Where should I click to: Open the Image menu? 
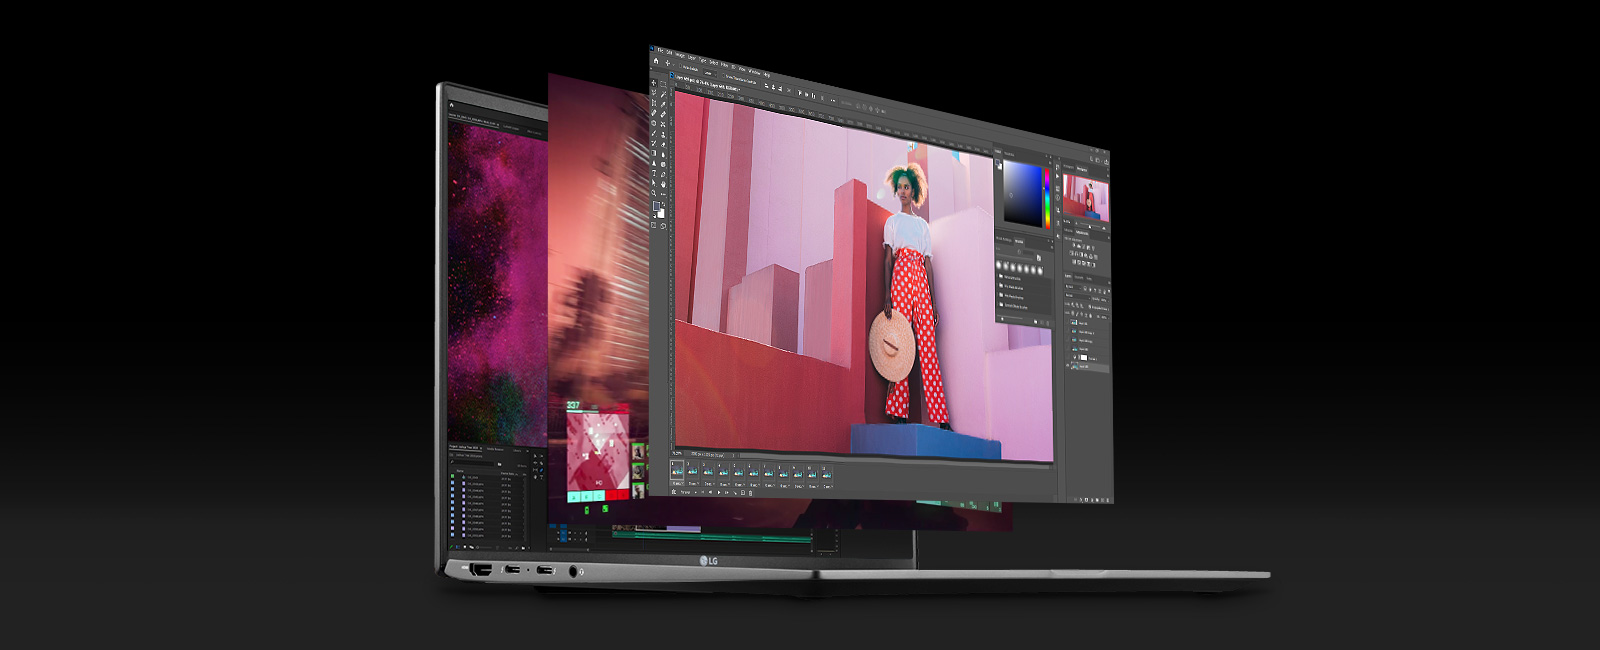click(x=680, y=55)
